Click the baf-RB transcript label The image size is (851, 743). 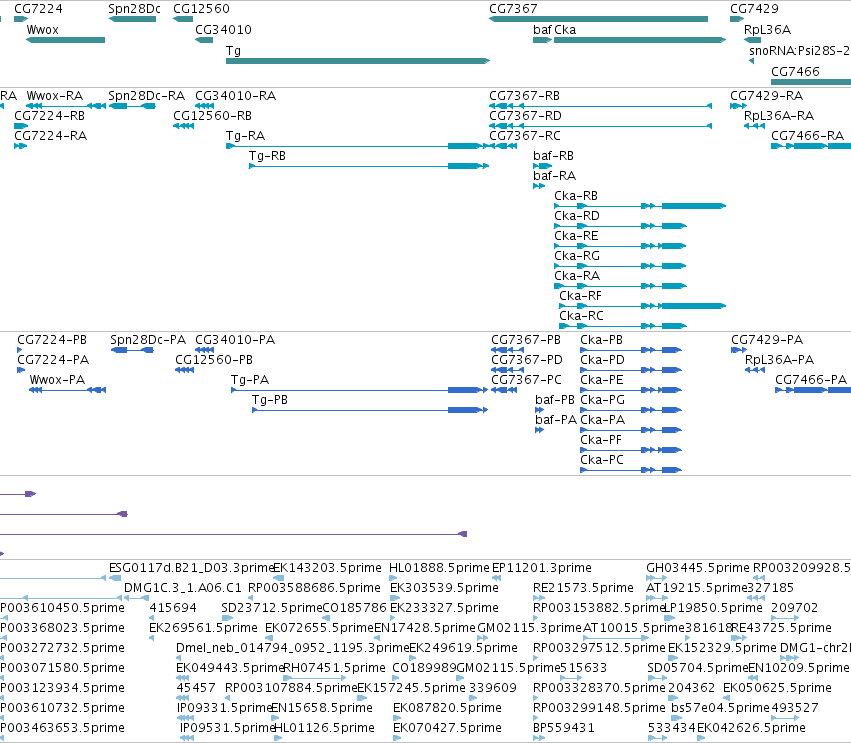tap(553, 156)
